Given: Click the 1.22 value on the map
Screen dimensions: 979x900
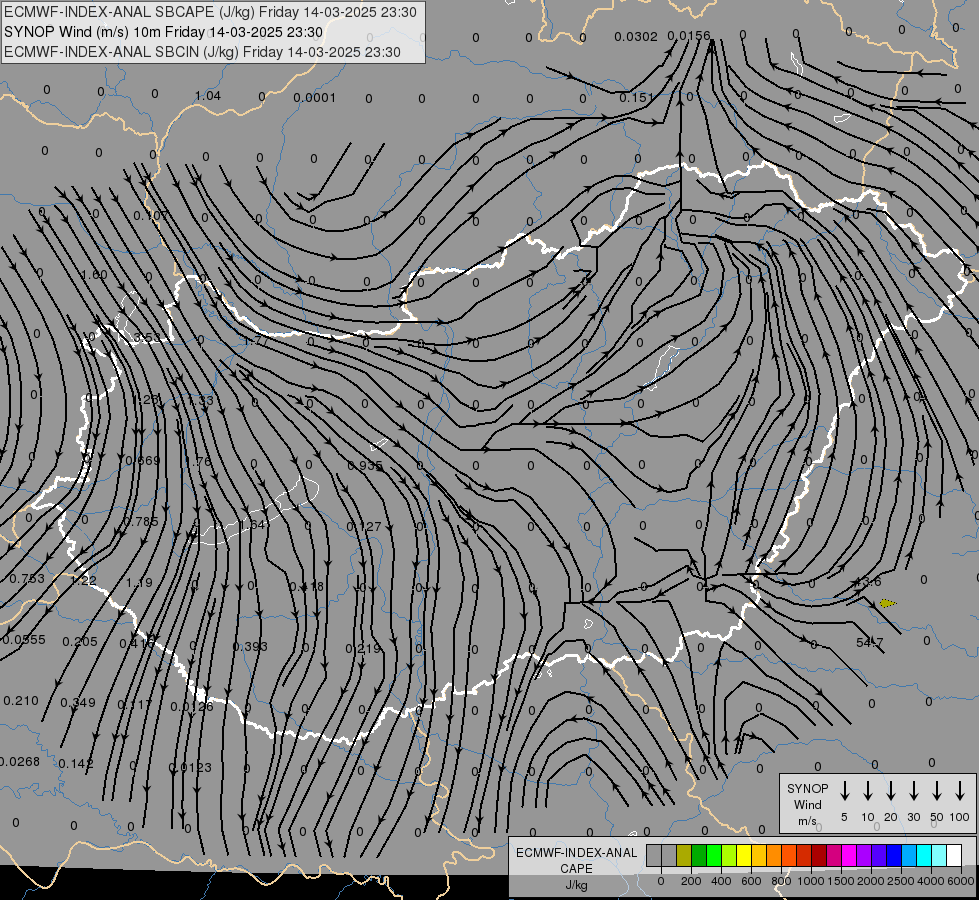Looking at the screenshot, I should 84,581.
